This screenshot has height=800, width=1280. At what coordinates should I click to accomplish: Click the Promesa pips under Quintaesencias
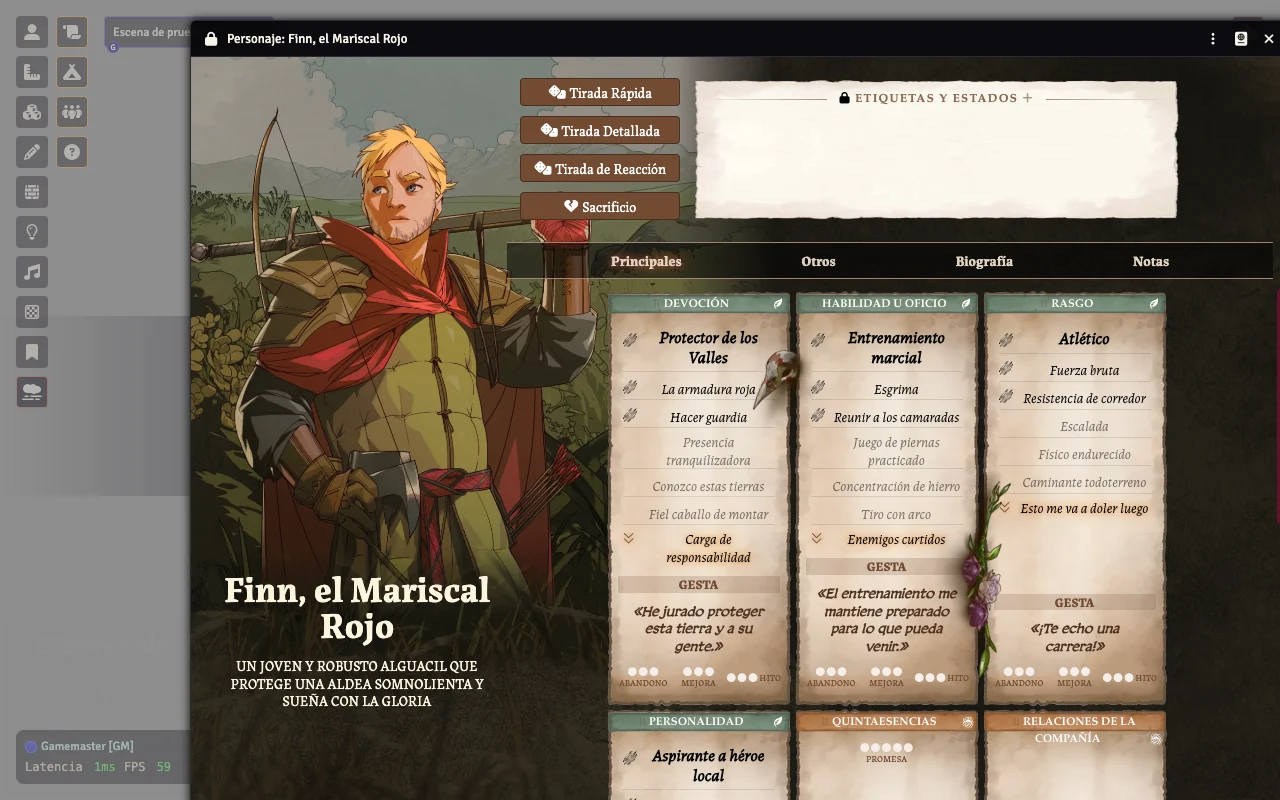(887, 747)
